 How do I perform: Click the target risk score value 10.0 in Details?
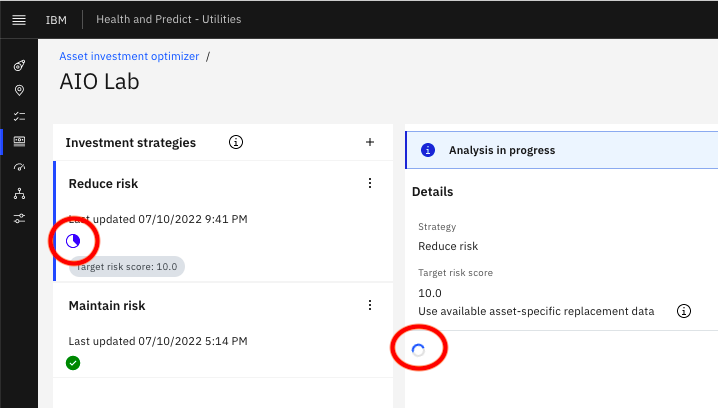430,293
